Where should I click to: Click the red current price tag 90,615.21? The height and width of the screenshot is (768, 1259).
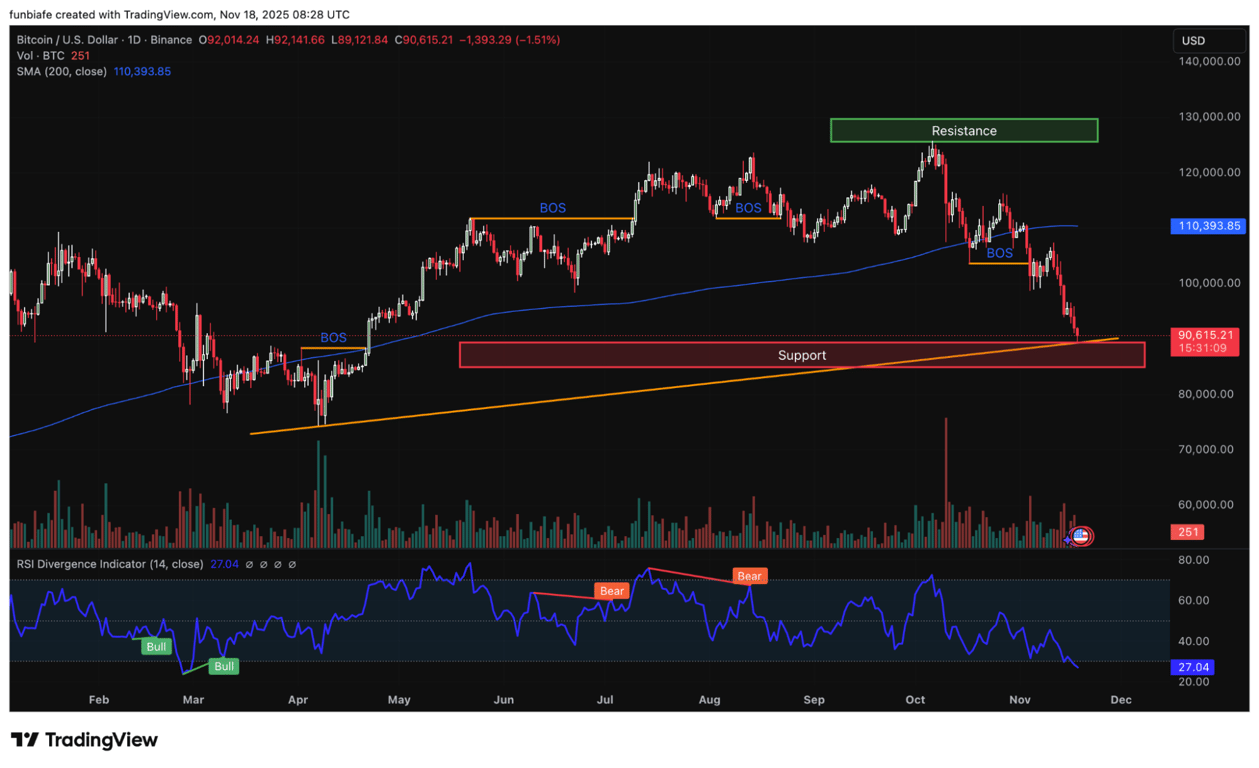pyautogui.click(x=1205, y=337)
